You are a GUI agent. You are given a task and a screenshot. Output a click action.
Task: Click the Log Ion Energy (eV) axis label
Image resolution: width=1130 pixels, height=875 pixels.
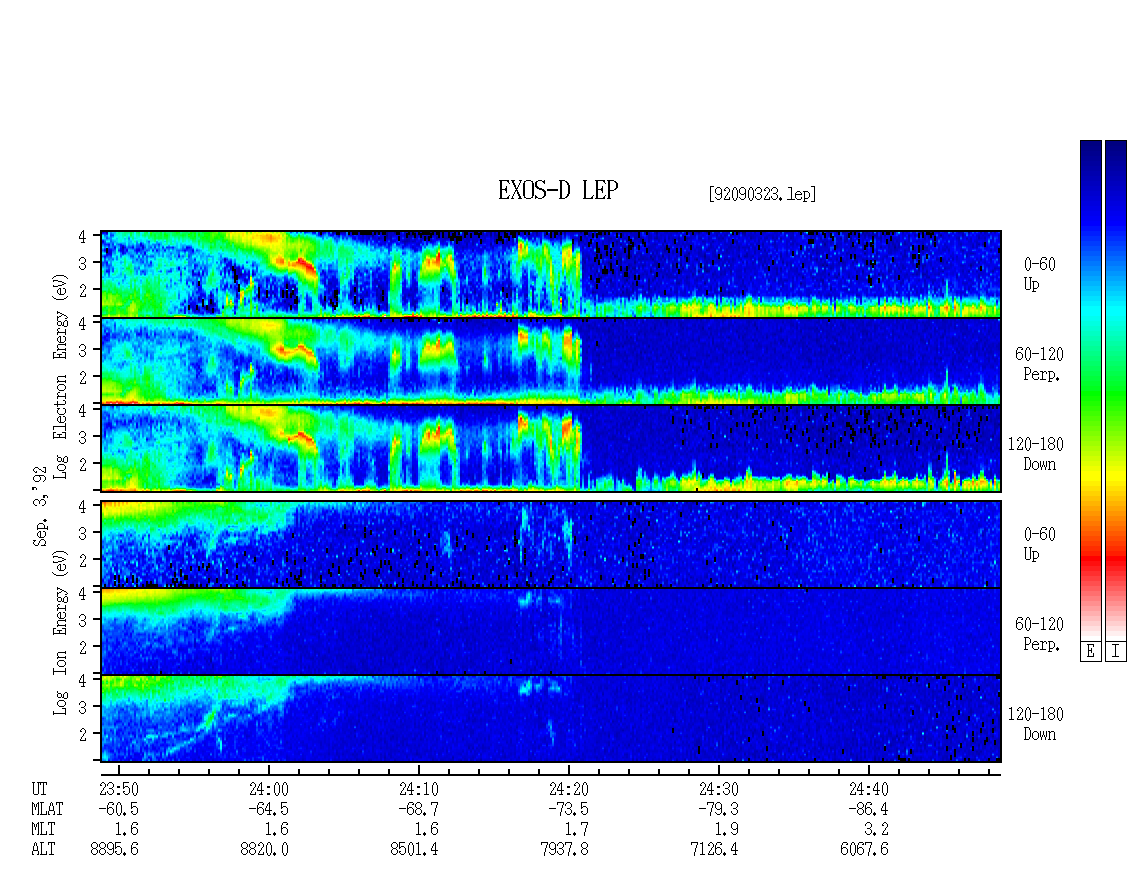[x=61, y=633]
